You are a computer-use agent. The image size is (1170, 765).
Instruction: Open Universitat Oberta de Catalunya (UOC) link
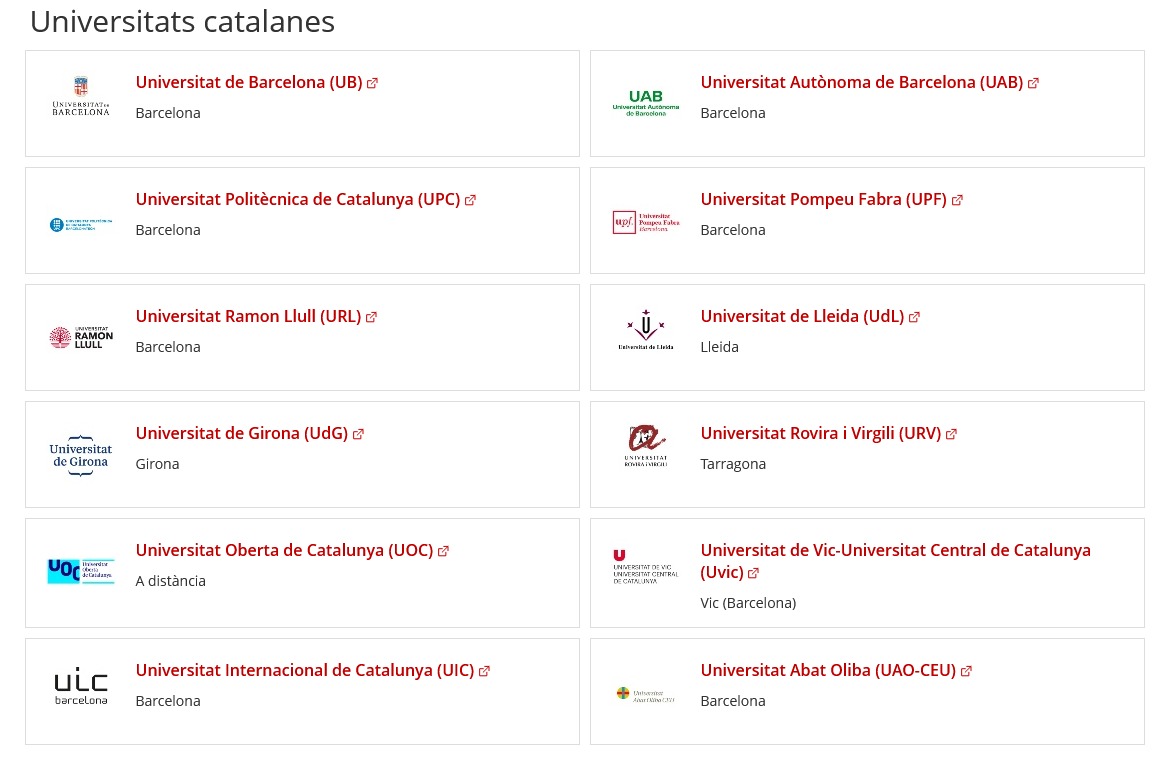click(284, 550)
